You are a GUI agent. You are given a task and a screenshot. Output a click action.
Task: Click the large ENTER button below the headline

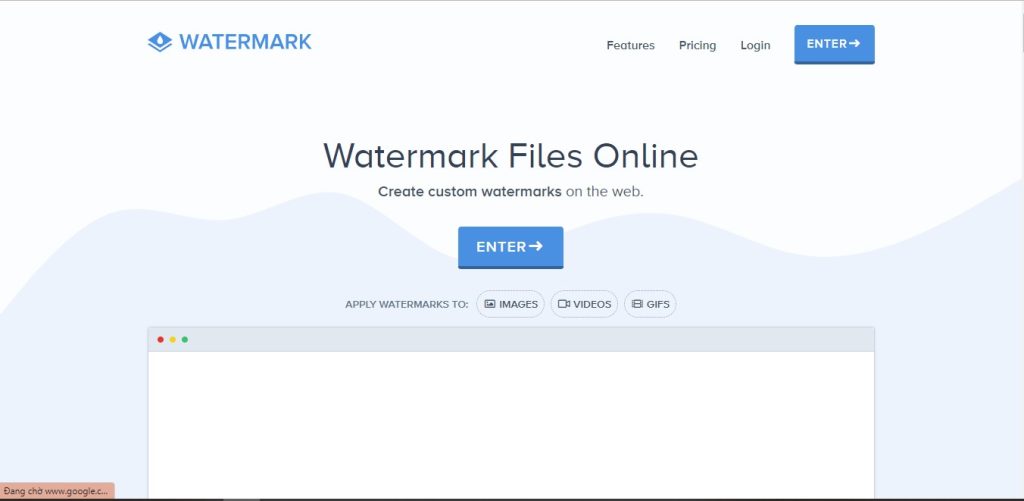click(x=511, y=247)
